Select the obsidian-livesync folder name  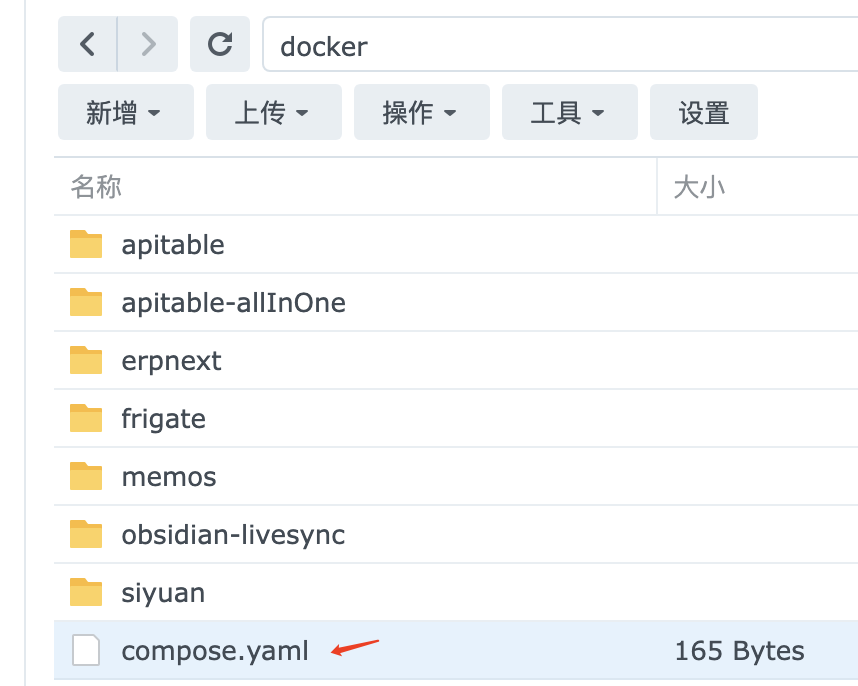(233, 535)
